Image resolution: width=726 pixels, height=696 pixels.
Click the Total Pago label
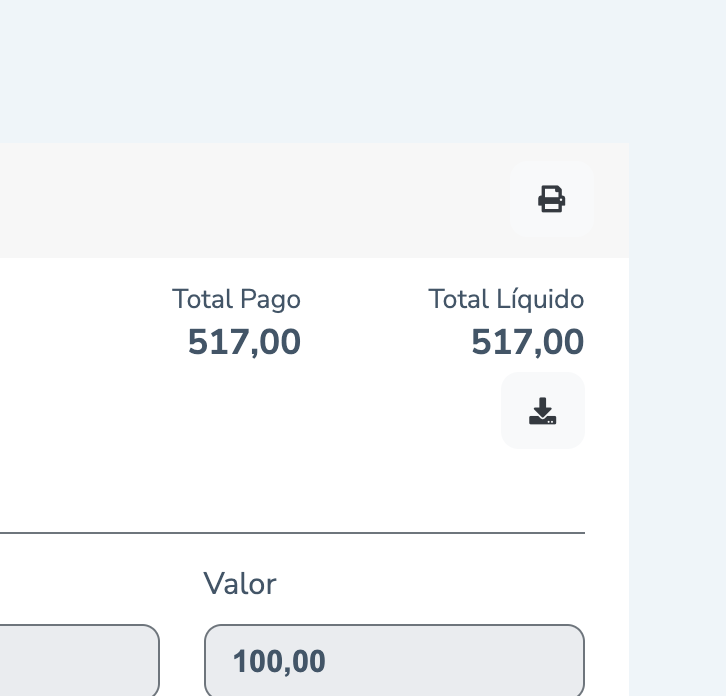236,299
